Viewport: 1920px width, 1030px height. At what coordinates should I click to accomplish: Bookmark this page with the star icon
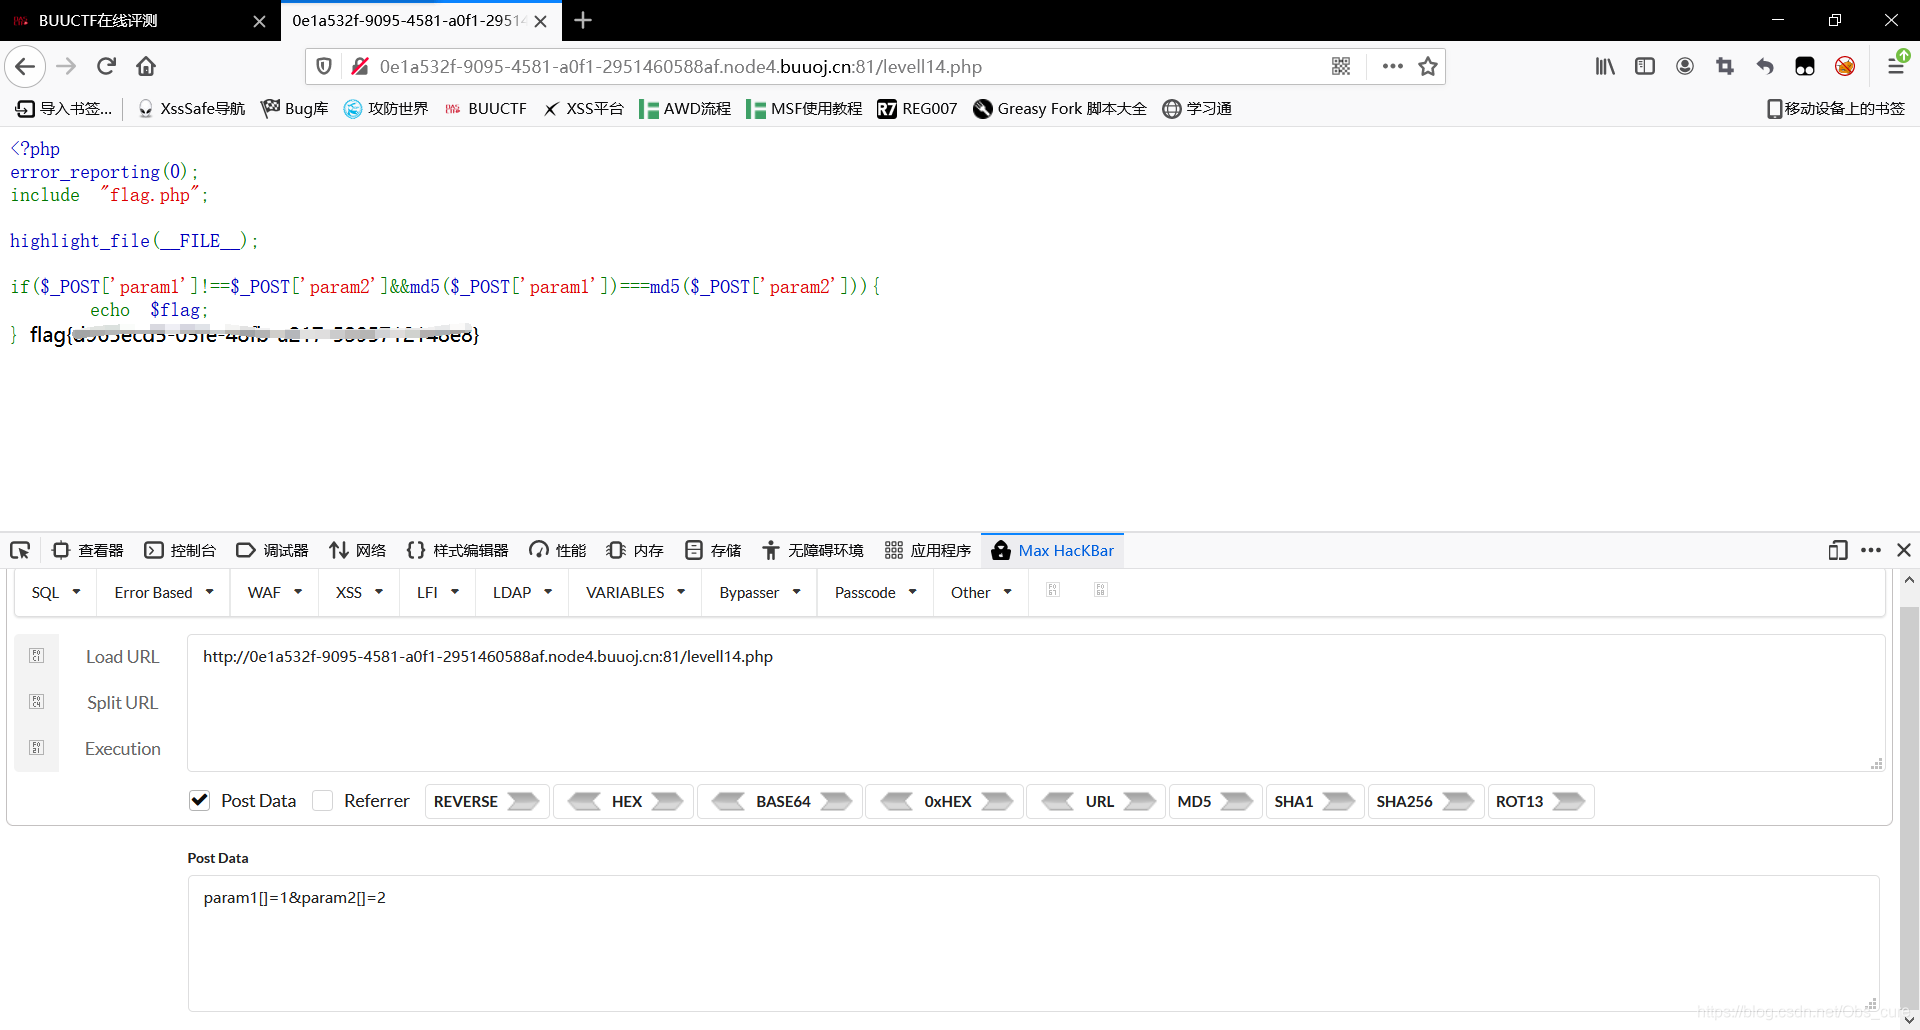[x=1428, y=66]
